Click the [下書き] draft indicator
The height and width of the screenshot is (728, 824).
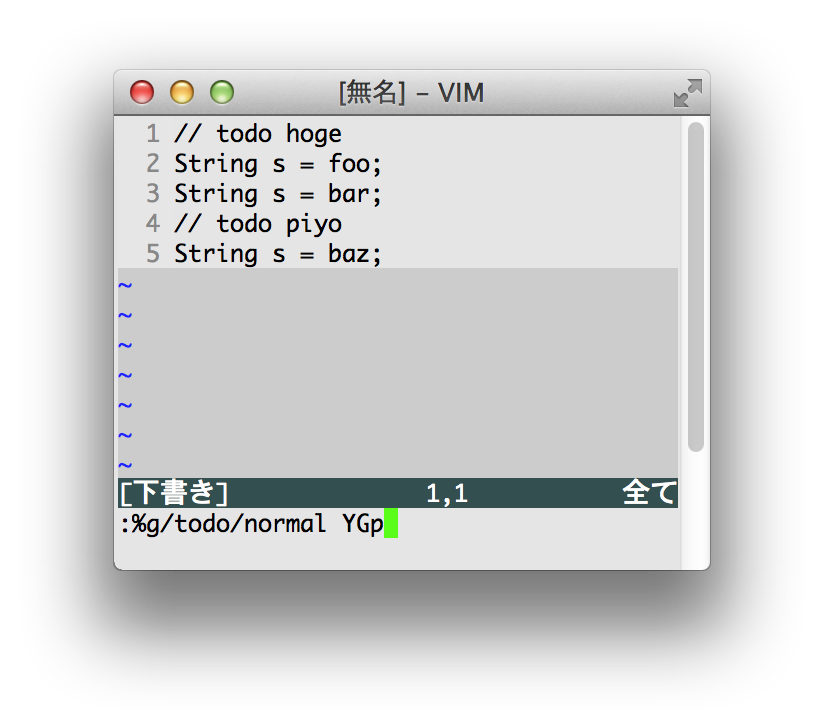click(x=172, y=493)
